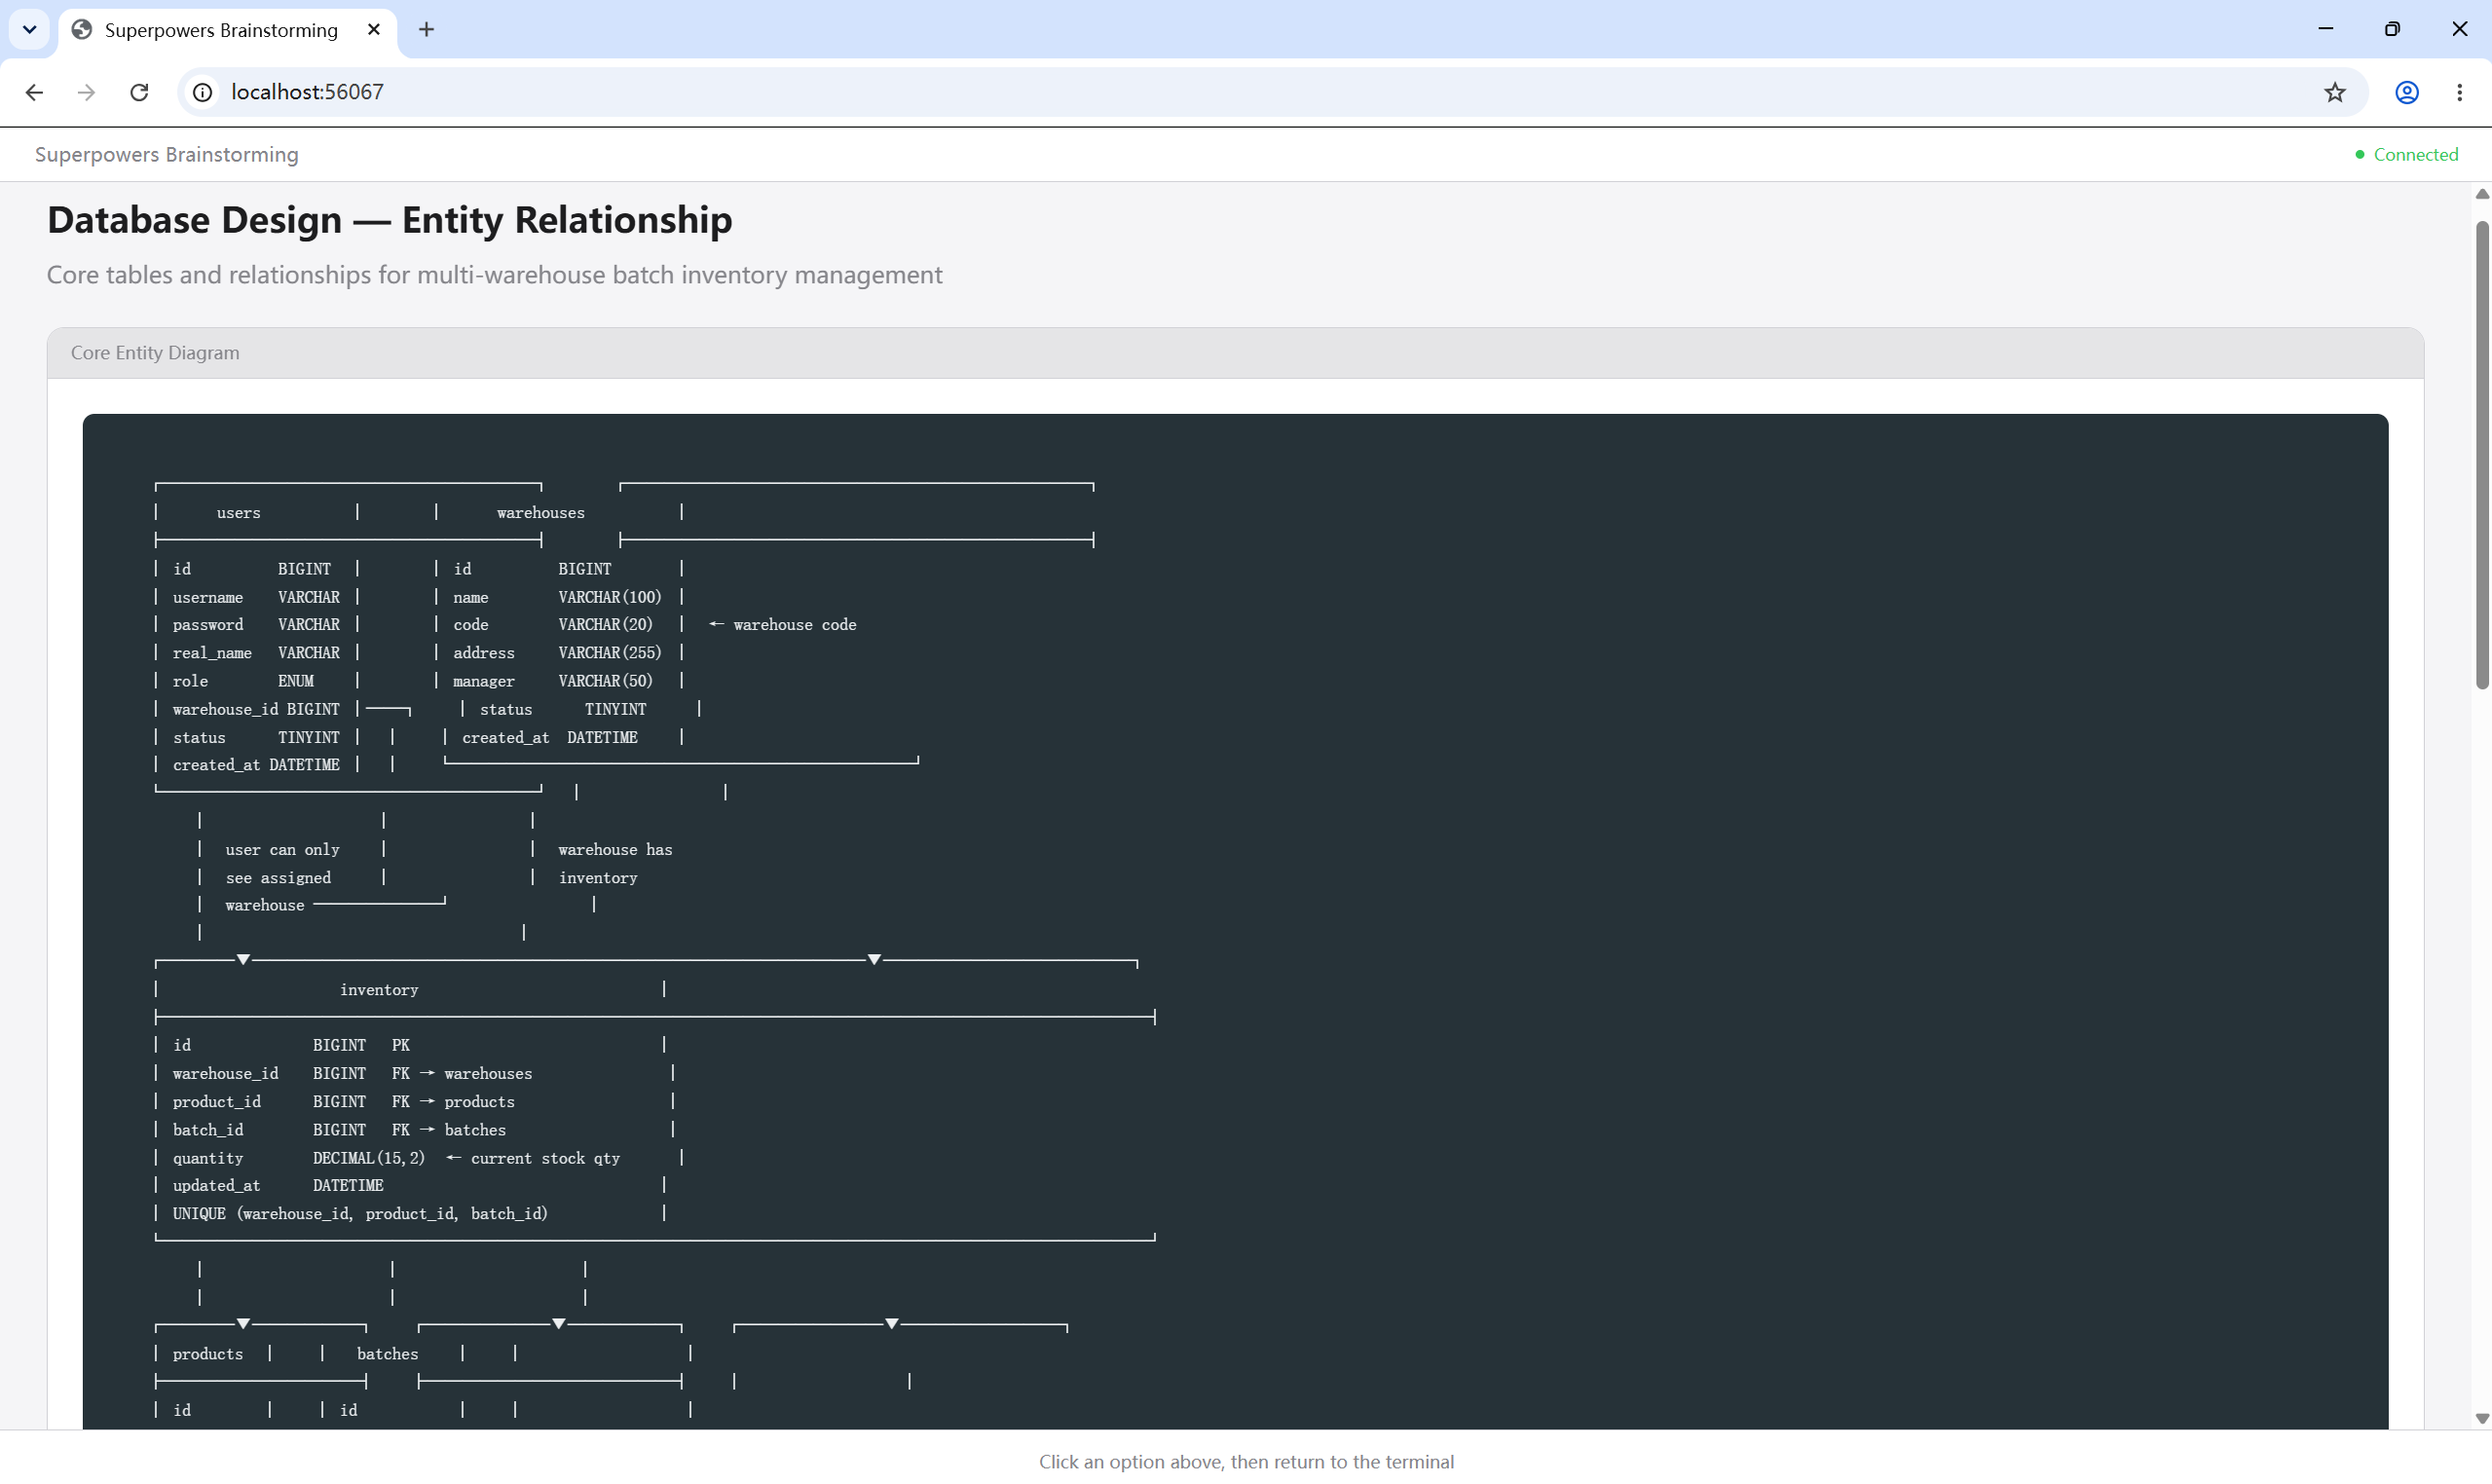Reload the current page

[x=139, y=92]
